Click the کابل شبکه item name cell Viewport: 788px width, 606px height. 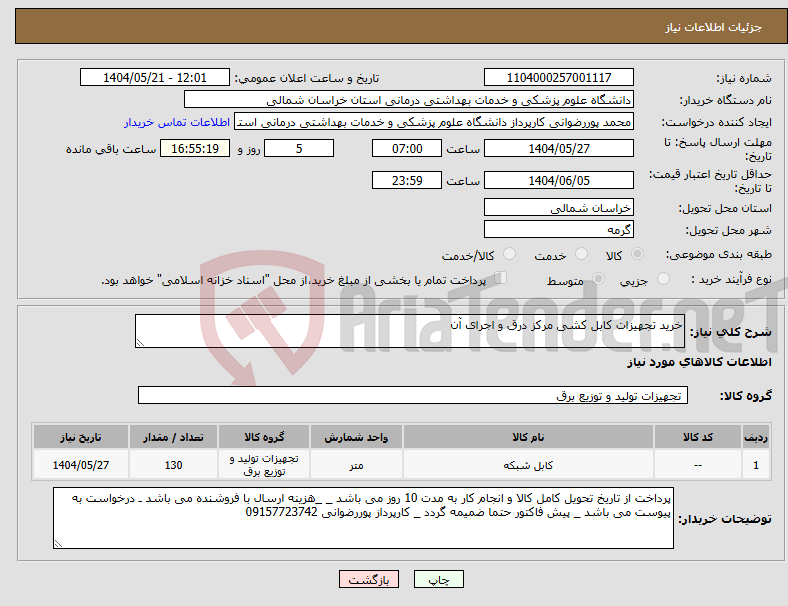(x=528, y=465)
